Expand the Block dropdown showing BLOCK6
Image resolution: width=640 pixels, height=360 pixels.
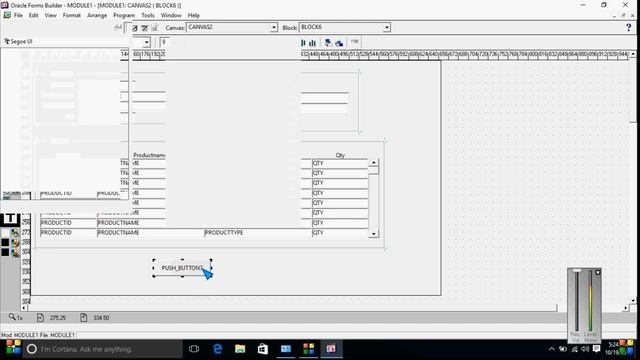pos(386,27)
